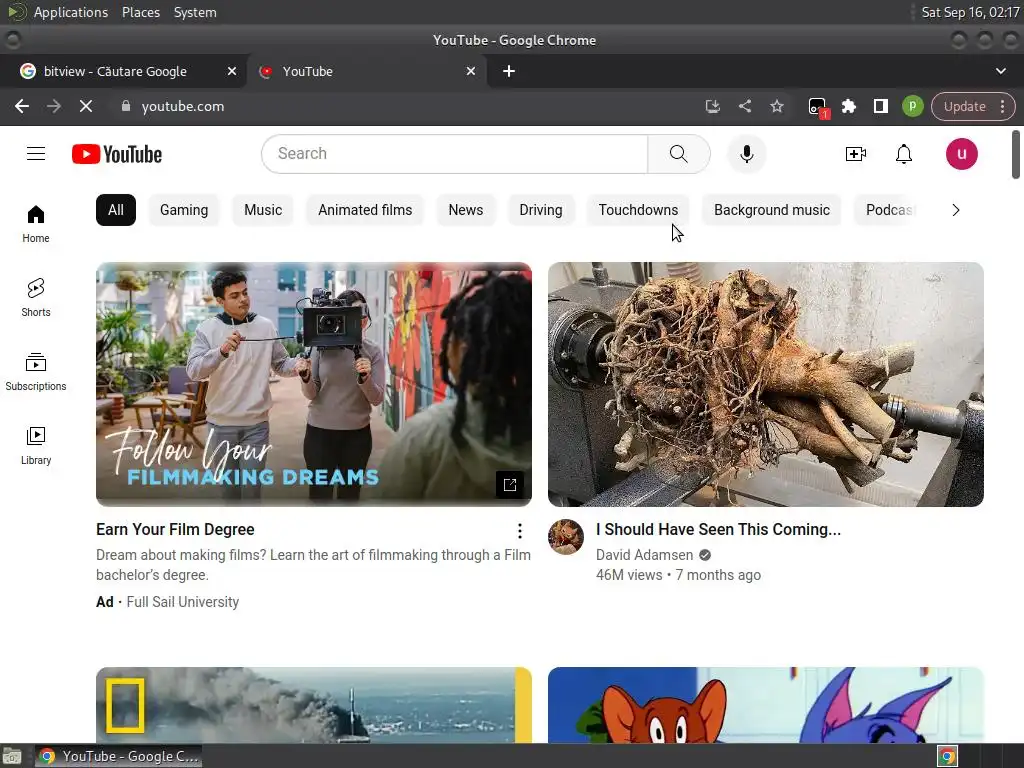Open the tree root on lathe thumbnail
The width and height of the screenshot is (1024, 768).
(x=766, y=385)
